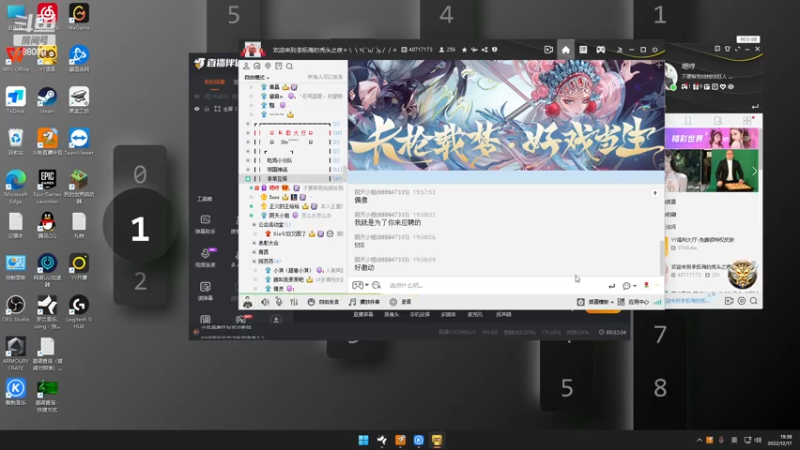Click the video camera icon in channel toolbar
Image resolution: width=800 pixels, height=450 pixels.
click(x=548, y=49)
